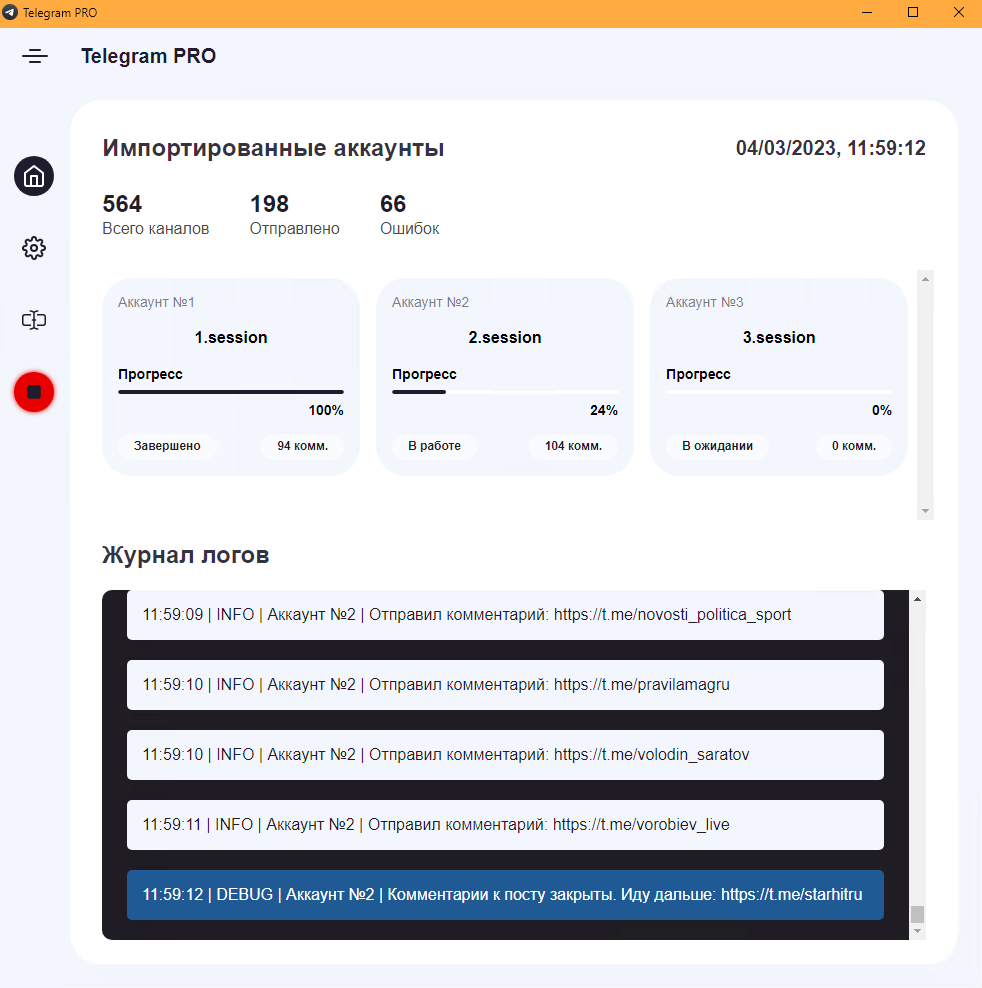The image size is (982, 988).
Task: Click the 198 Отправлено counter
Action: (294, 215)
